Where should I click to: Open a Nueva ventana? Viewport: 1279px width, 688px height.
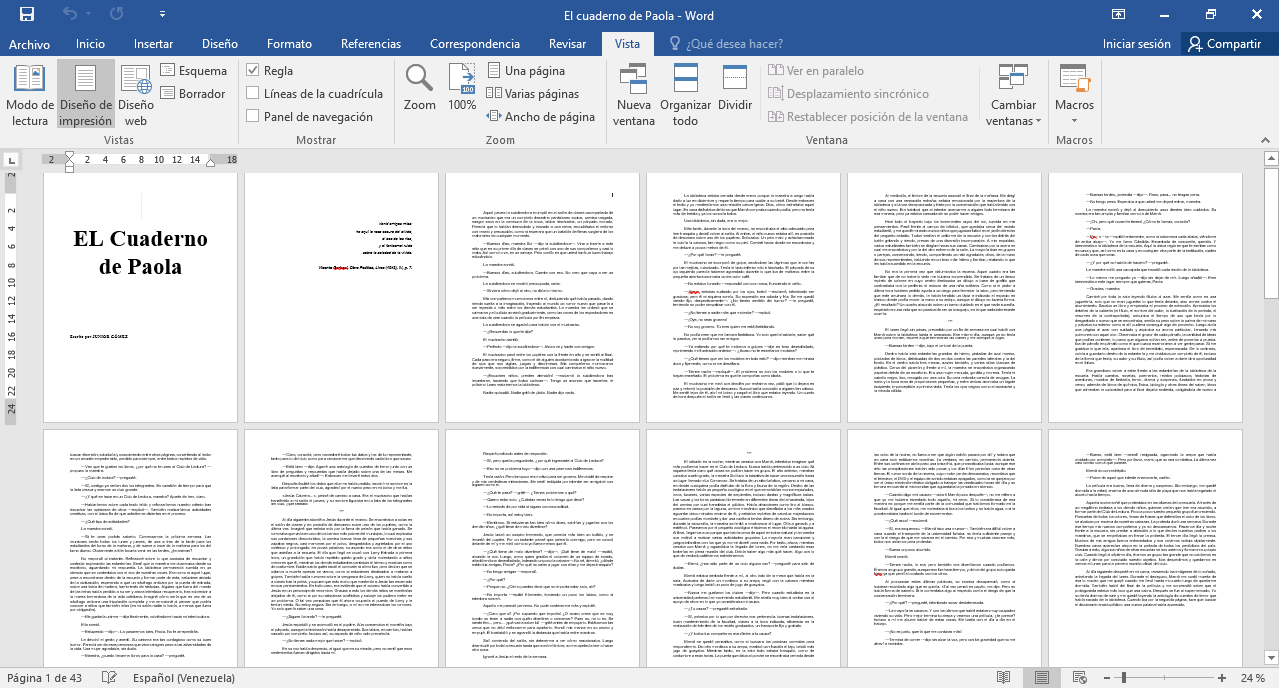click(634, 95)
